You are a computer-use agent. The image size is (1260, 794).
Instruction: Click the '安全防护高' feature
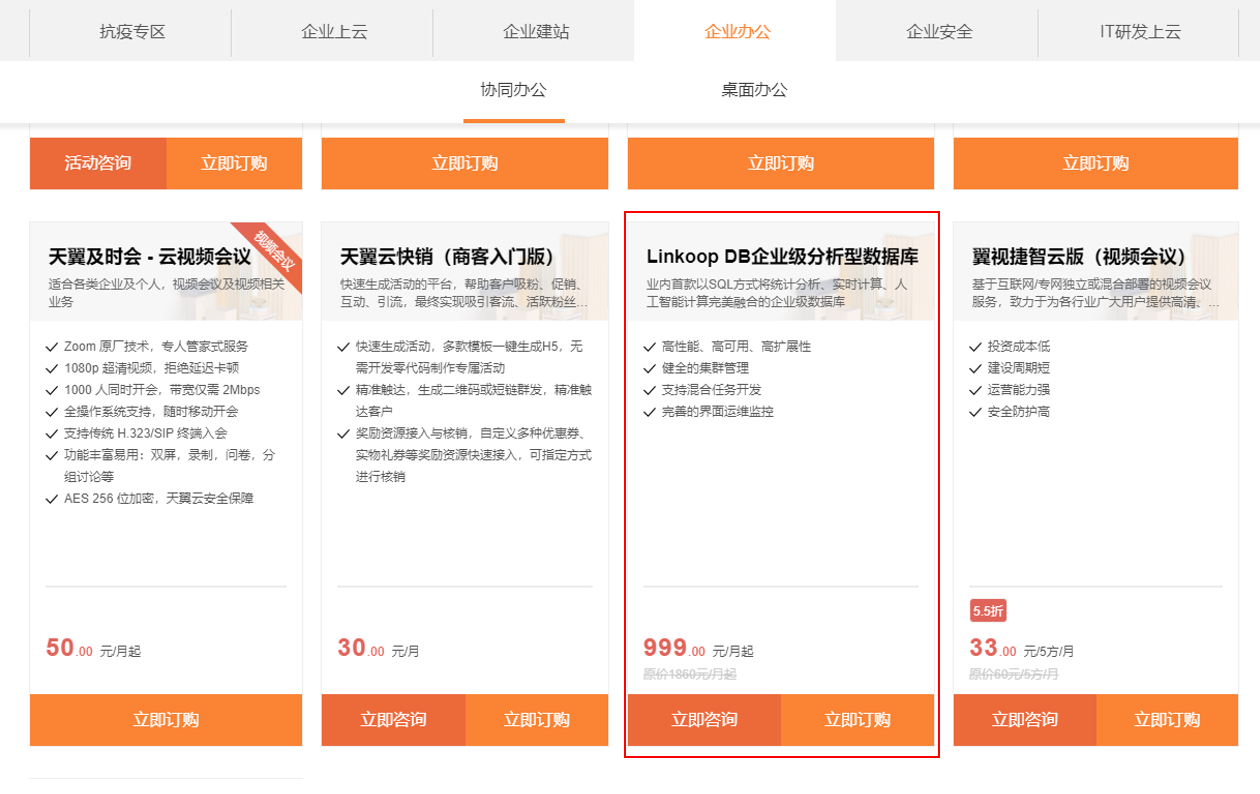coord(1019,412)
